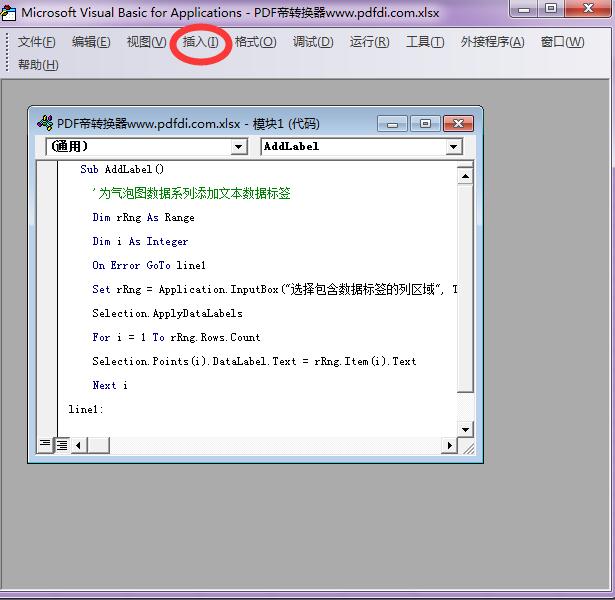Click the VBA application icon in title bar
This screenshot has width=615, height=600.
click(8, 13)
